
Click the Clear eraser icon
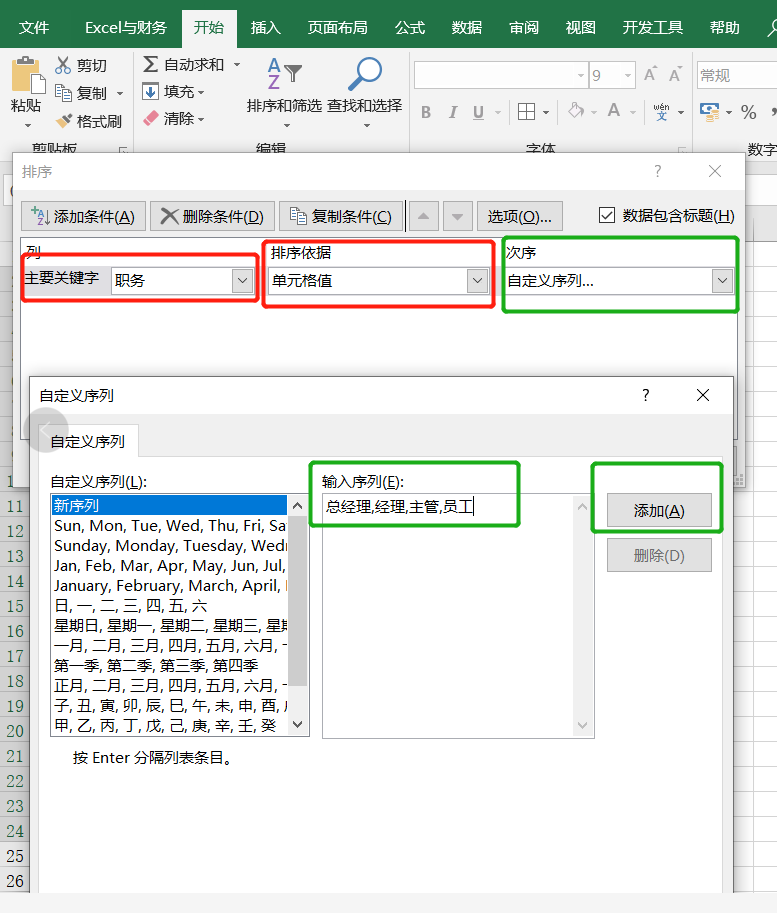tap(150, 119)
